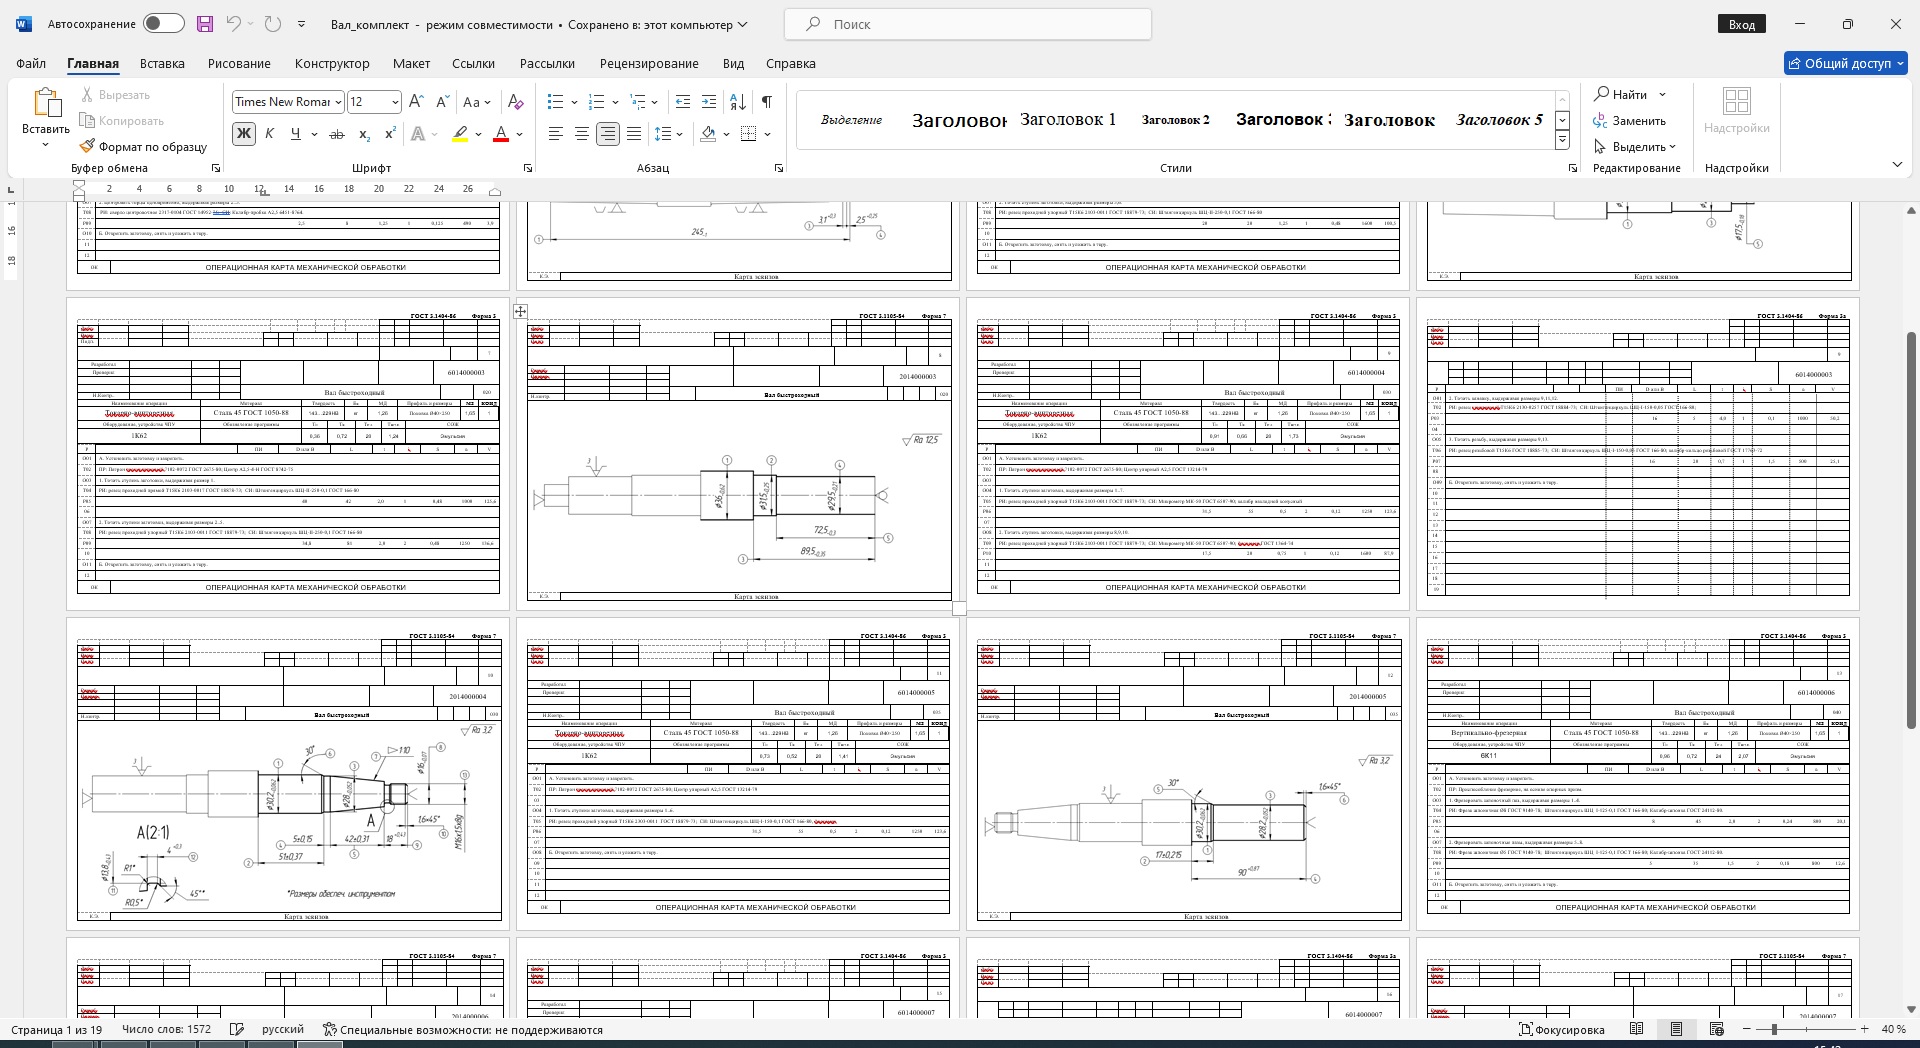Increase indent of the paragraph

click(x=709, y=102)
